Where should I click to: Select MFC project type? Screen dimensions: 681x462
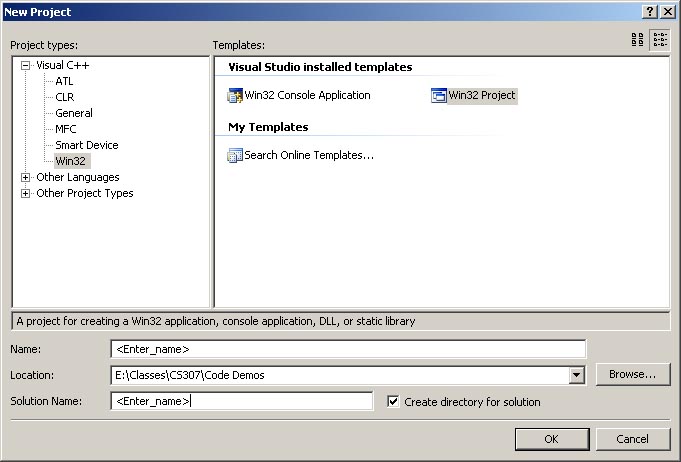pyautogui.click(x=66, y=129)
